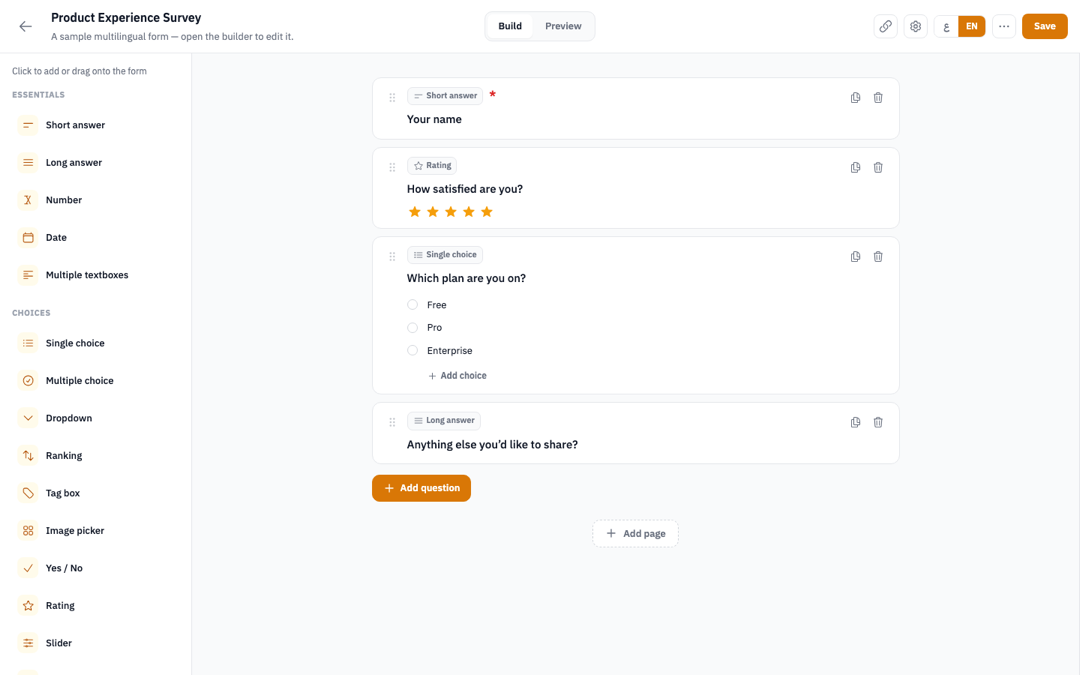Switch to the Preview tab
Viewport: 1080px width, 675px height.
point(563,26)
